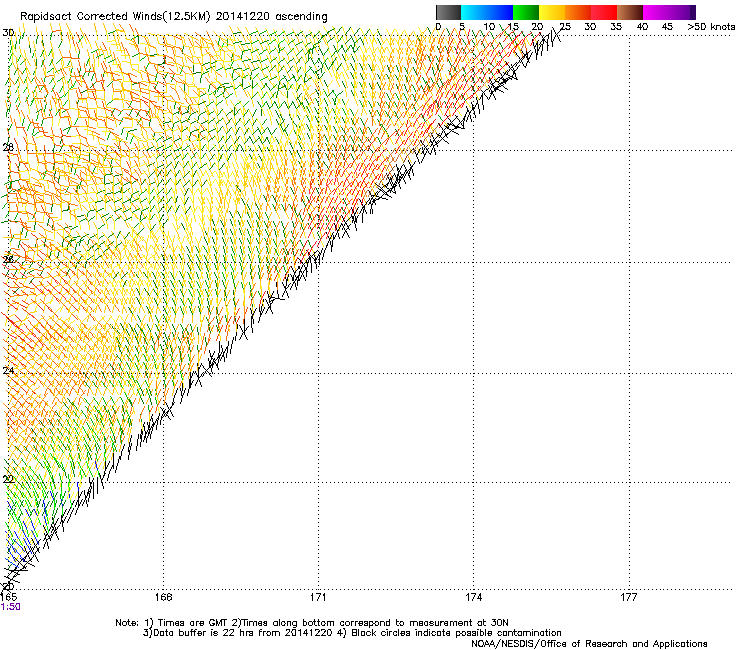Image resolution: width=740 pixels, height=650 pixels.
Task: Click the longitude label '165'
Action: coord(8,597)
